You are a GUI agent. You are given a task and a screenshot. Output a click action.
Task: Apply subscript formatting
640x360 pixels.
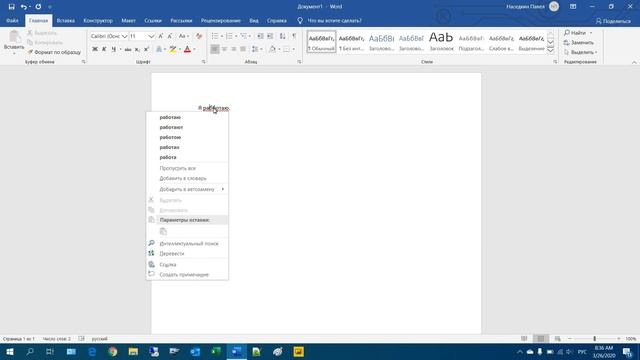[x=137, y=49]
